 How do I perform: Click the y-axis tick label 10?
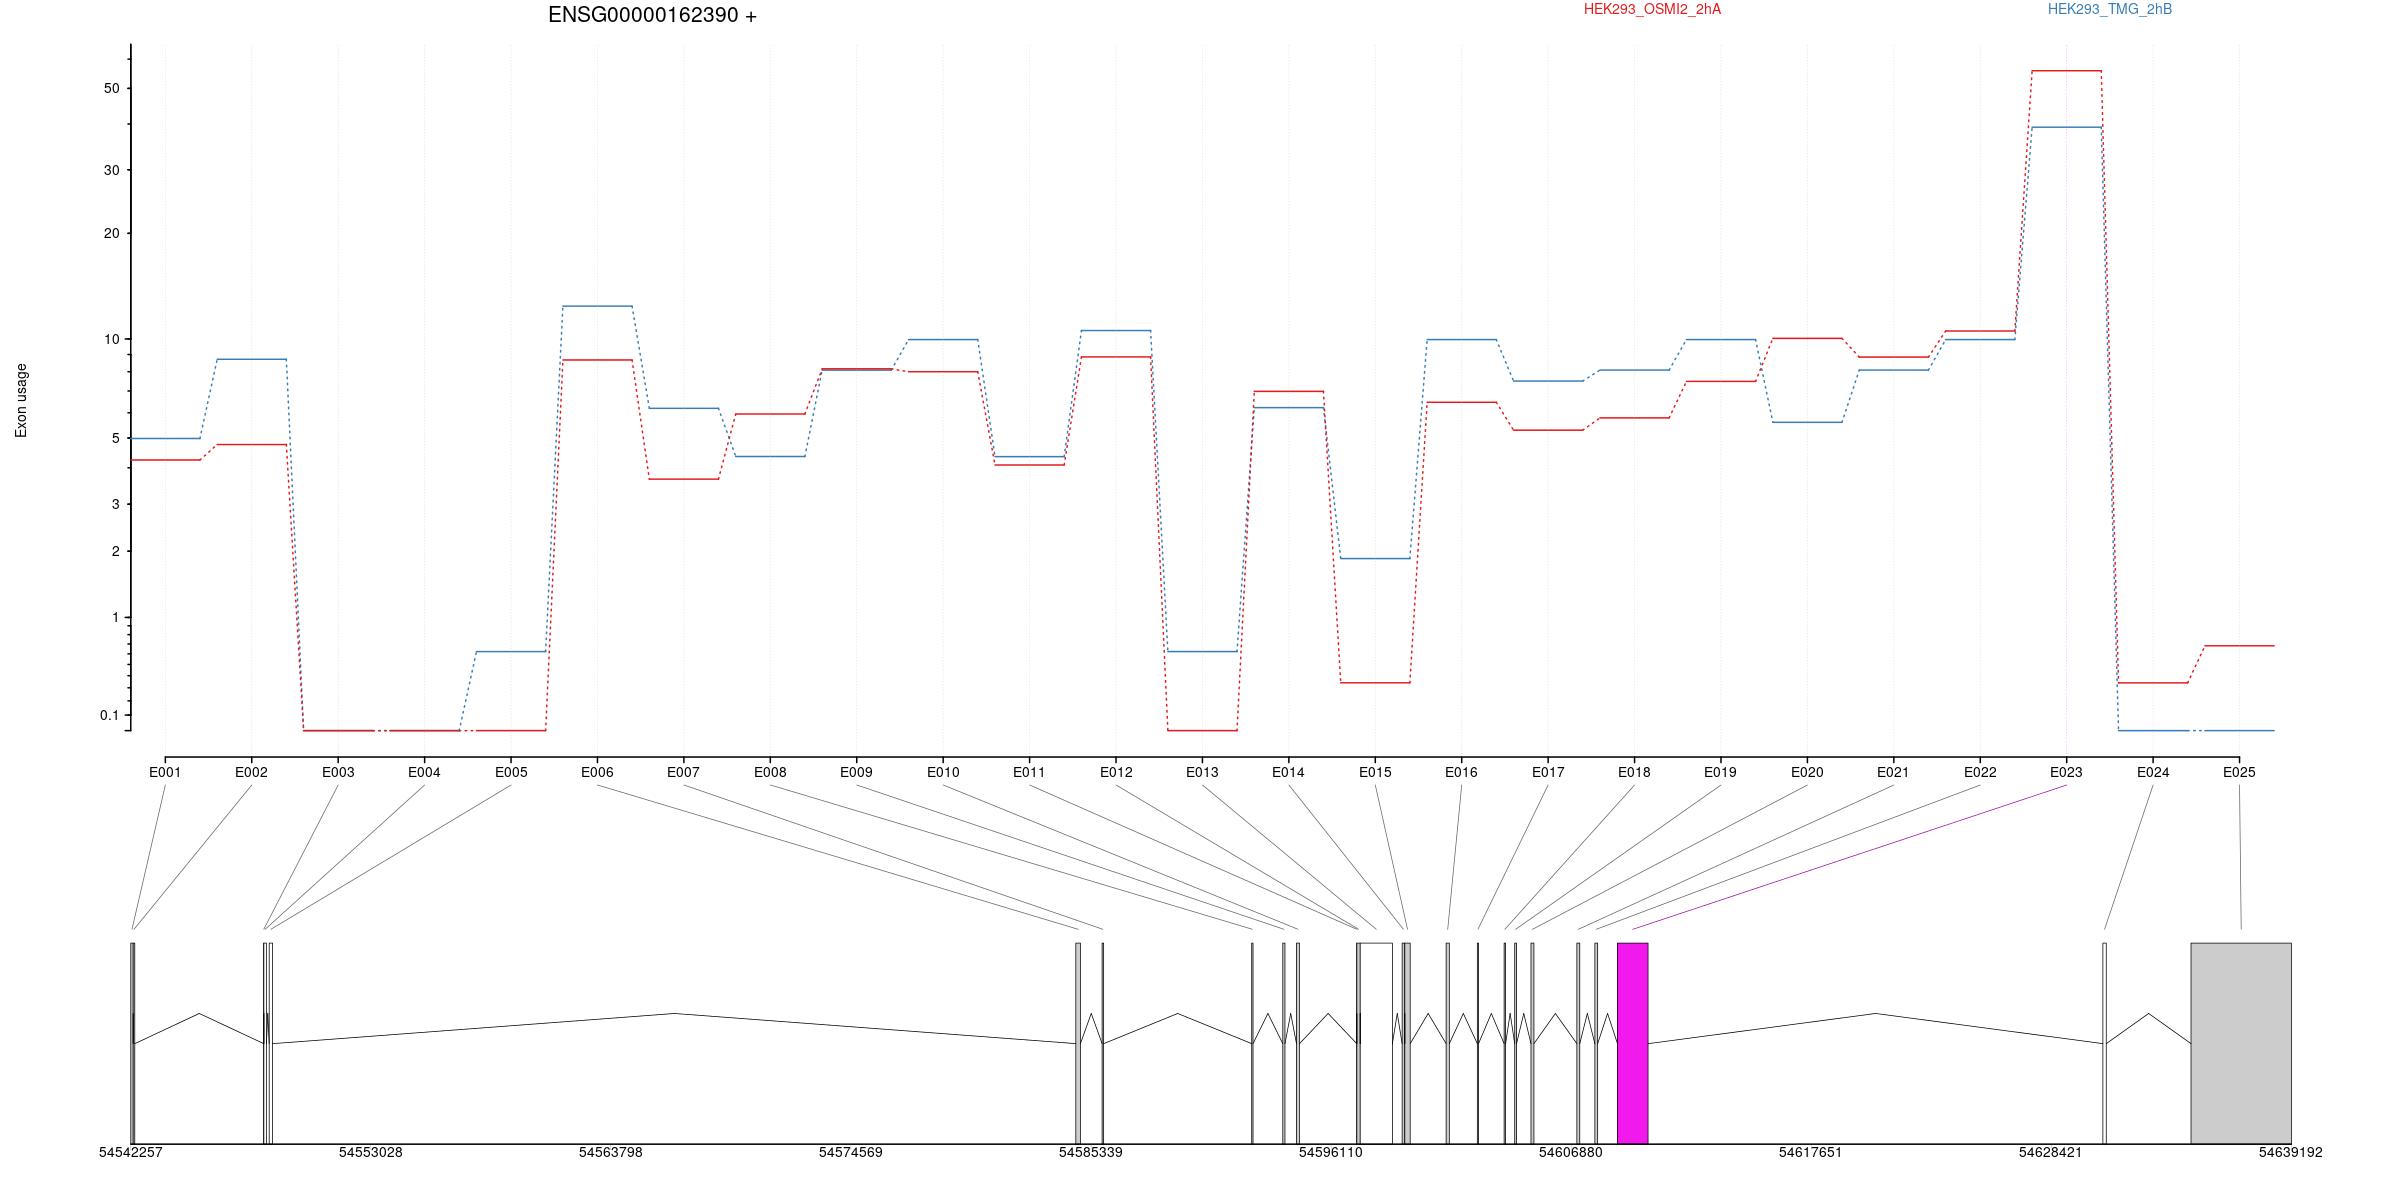(x=111, y=339)
